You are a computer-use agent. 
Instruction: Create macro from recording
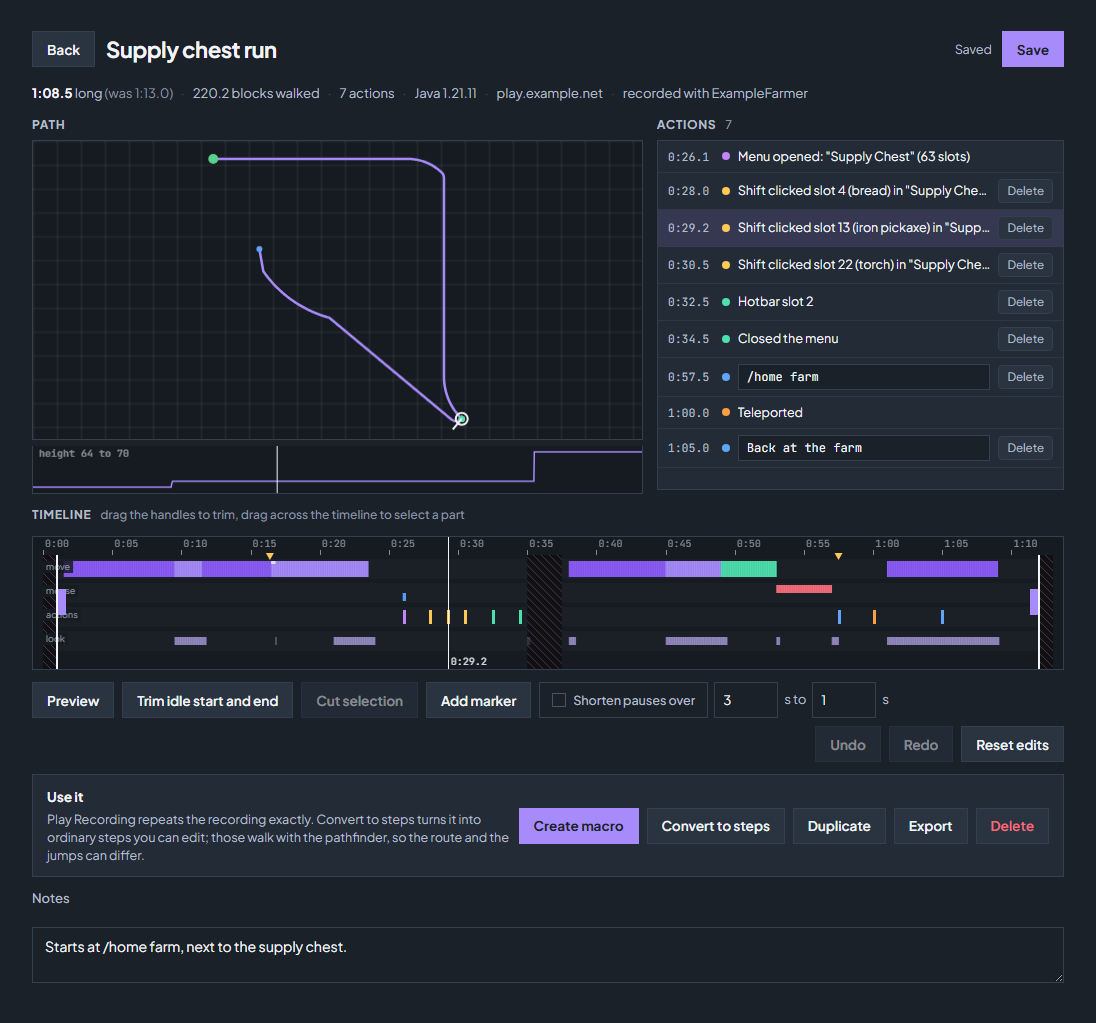pyautogui.click(x=578, y=826)
